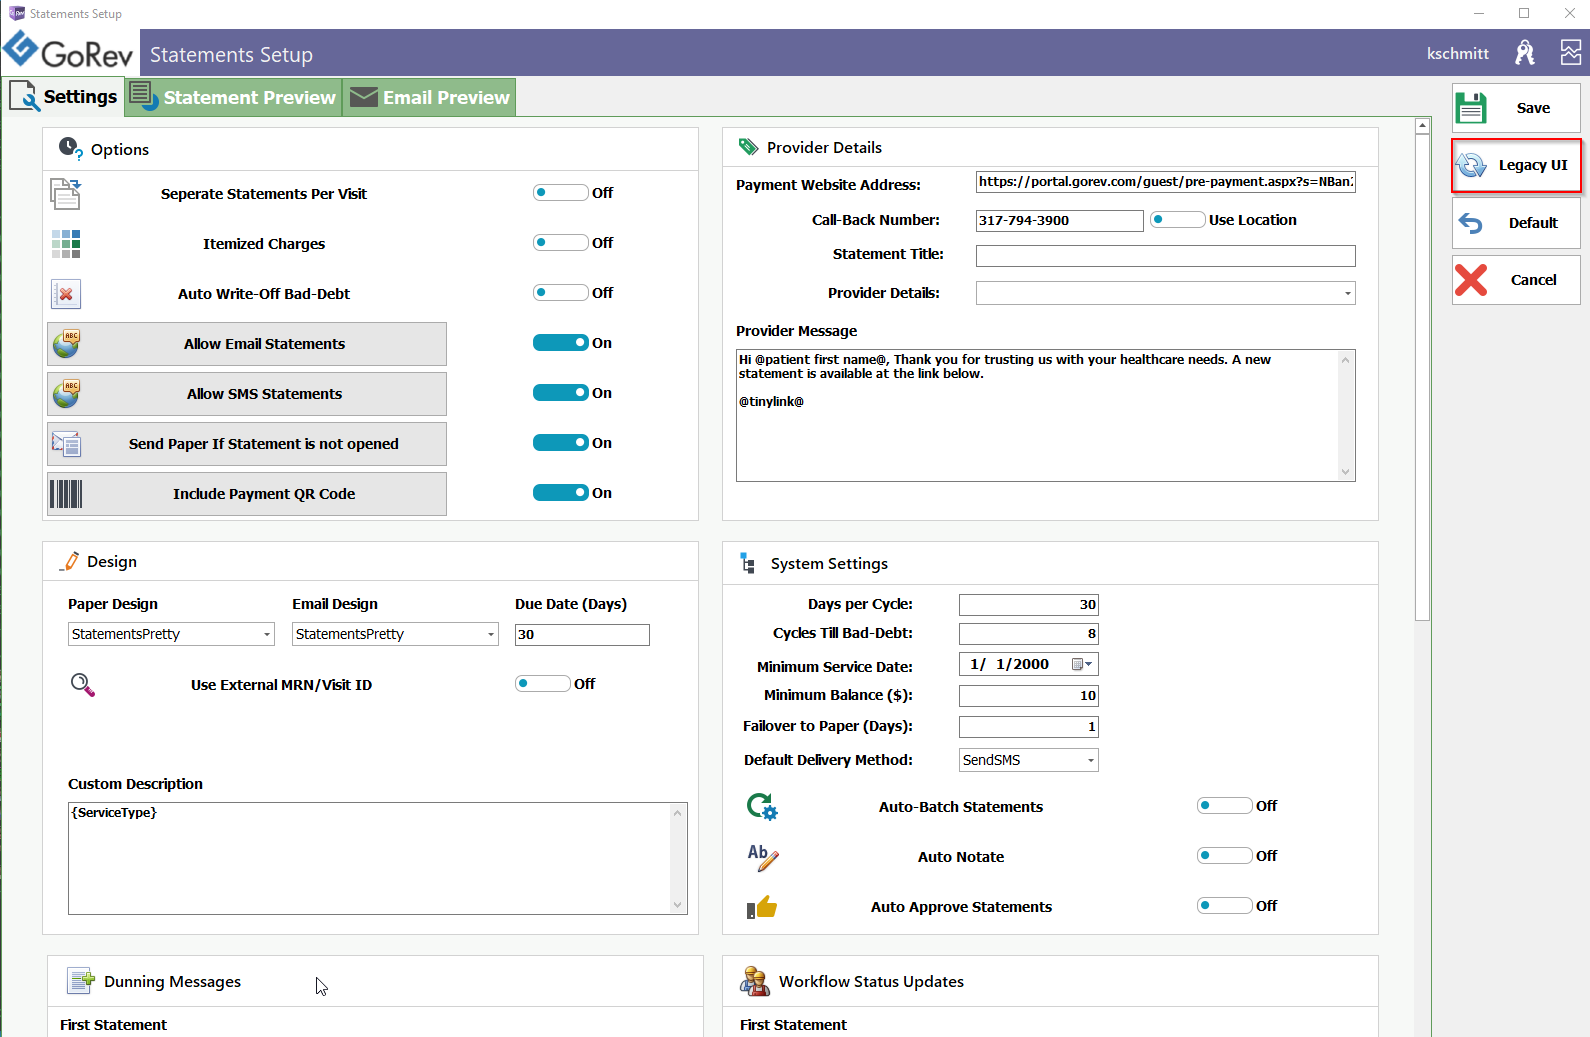Click the Separate Statements Per Visit document icon
The image size is (1590, 1037).
point(66,193)
